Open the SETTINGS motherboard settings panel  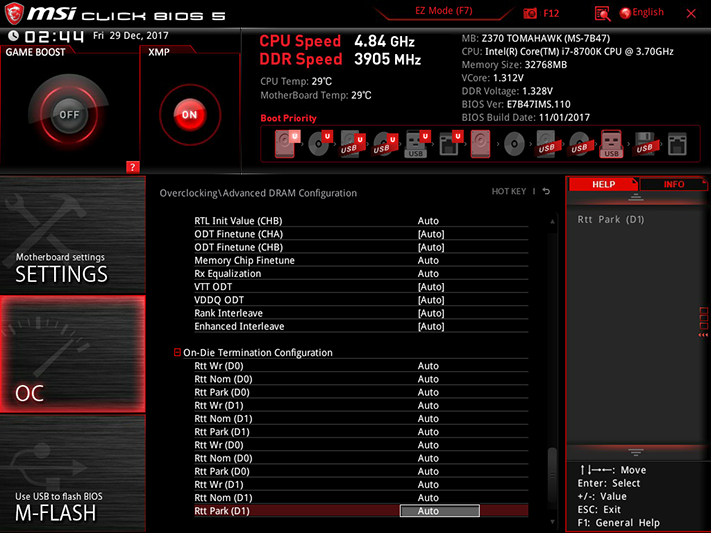(x=73, y=235)
